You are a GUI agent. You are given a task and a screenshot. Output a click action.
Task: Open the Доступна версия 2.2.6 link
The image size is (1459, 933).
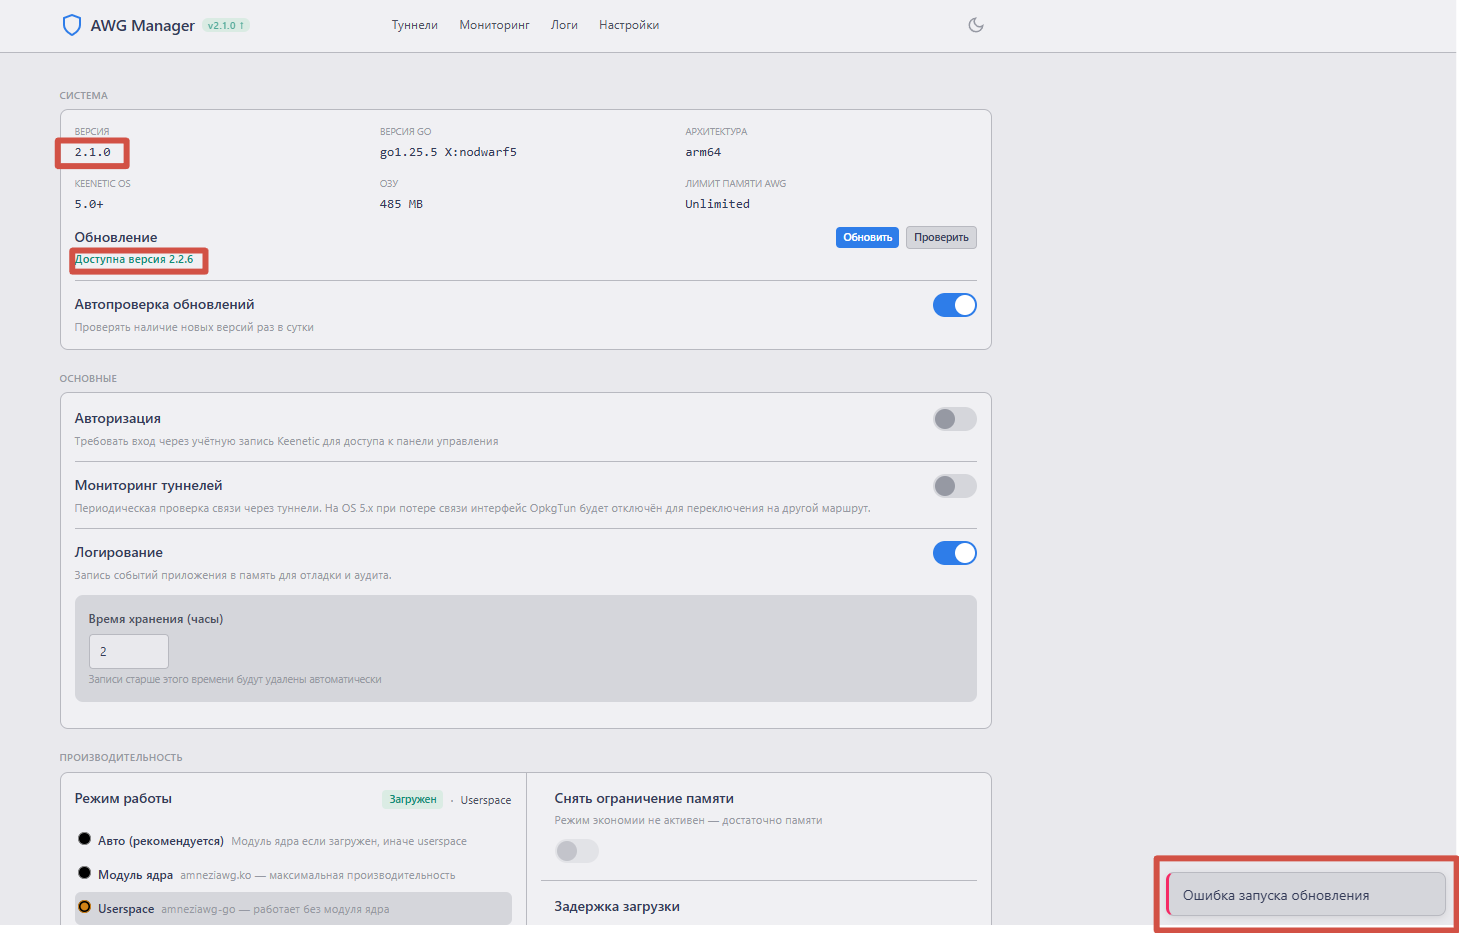134,260
